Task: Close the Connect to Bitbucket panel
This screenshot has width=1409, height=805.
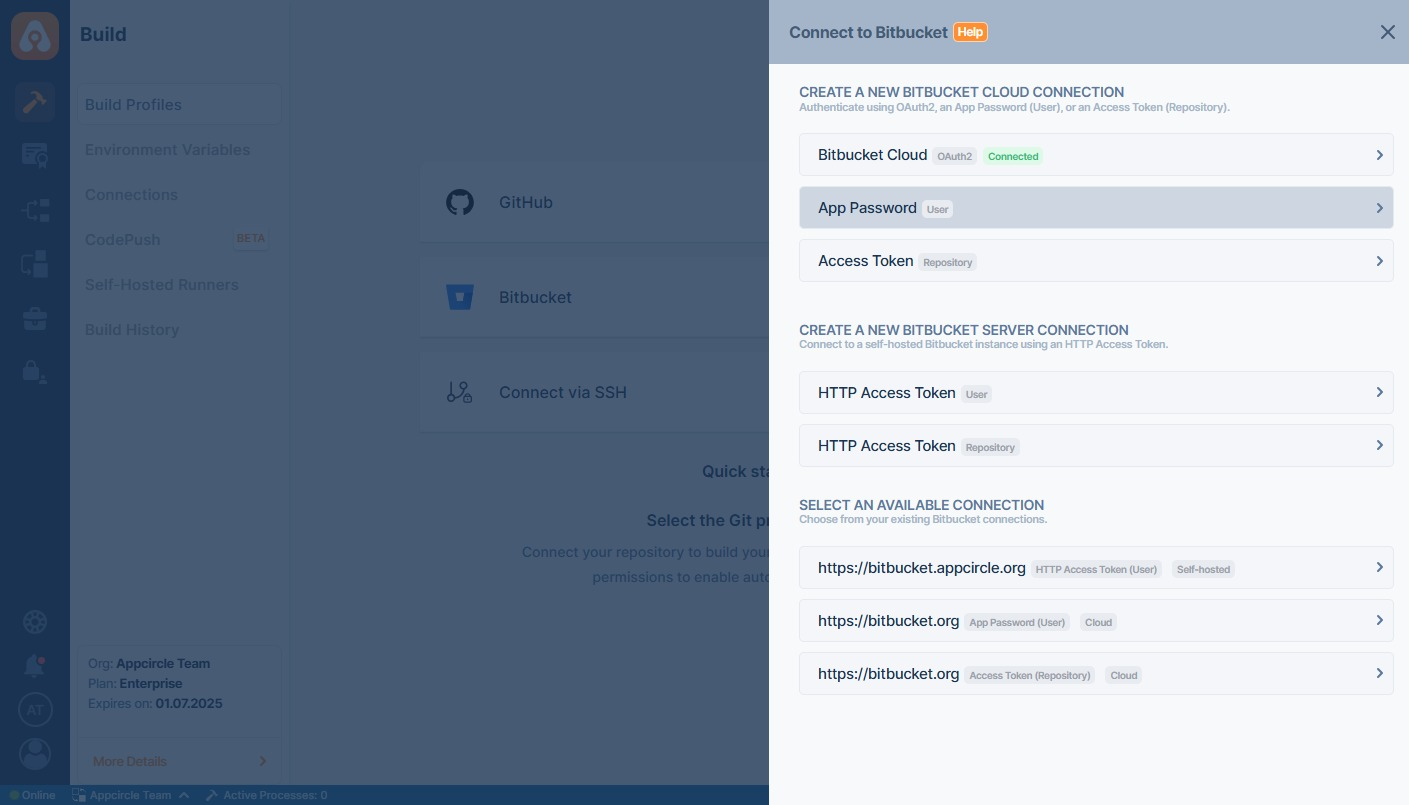Action: [x=1387, y=32]
